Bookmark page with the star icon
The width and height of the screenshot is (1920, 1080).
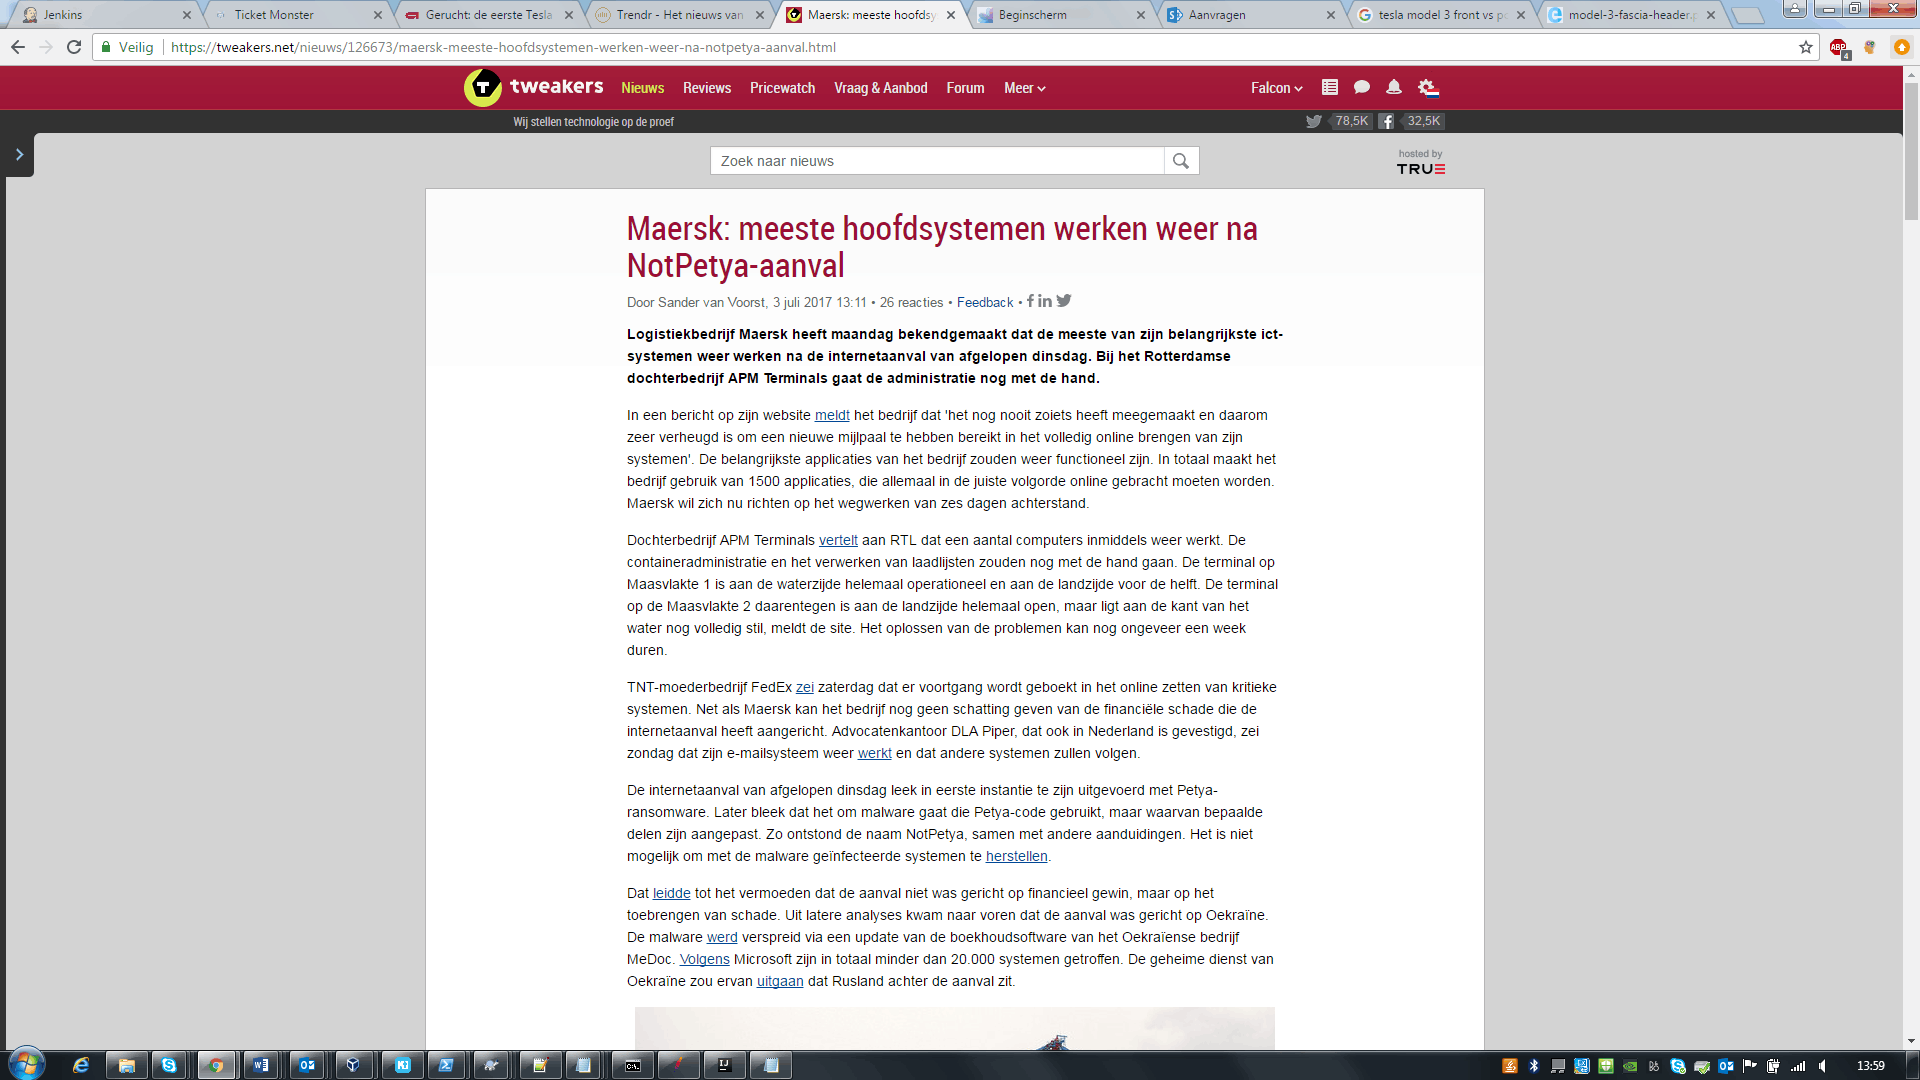1805,47
